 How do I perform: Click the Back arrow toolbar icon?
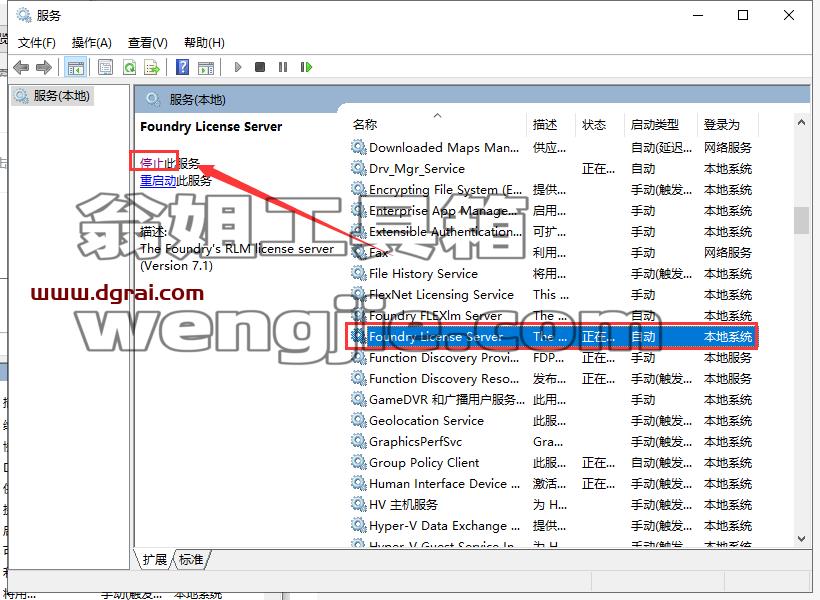pos(21,67)
